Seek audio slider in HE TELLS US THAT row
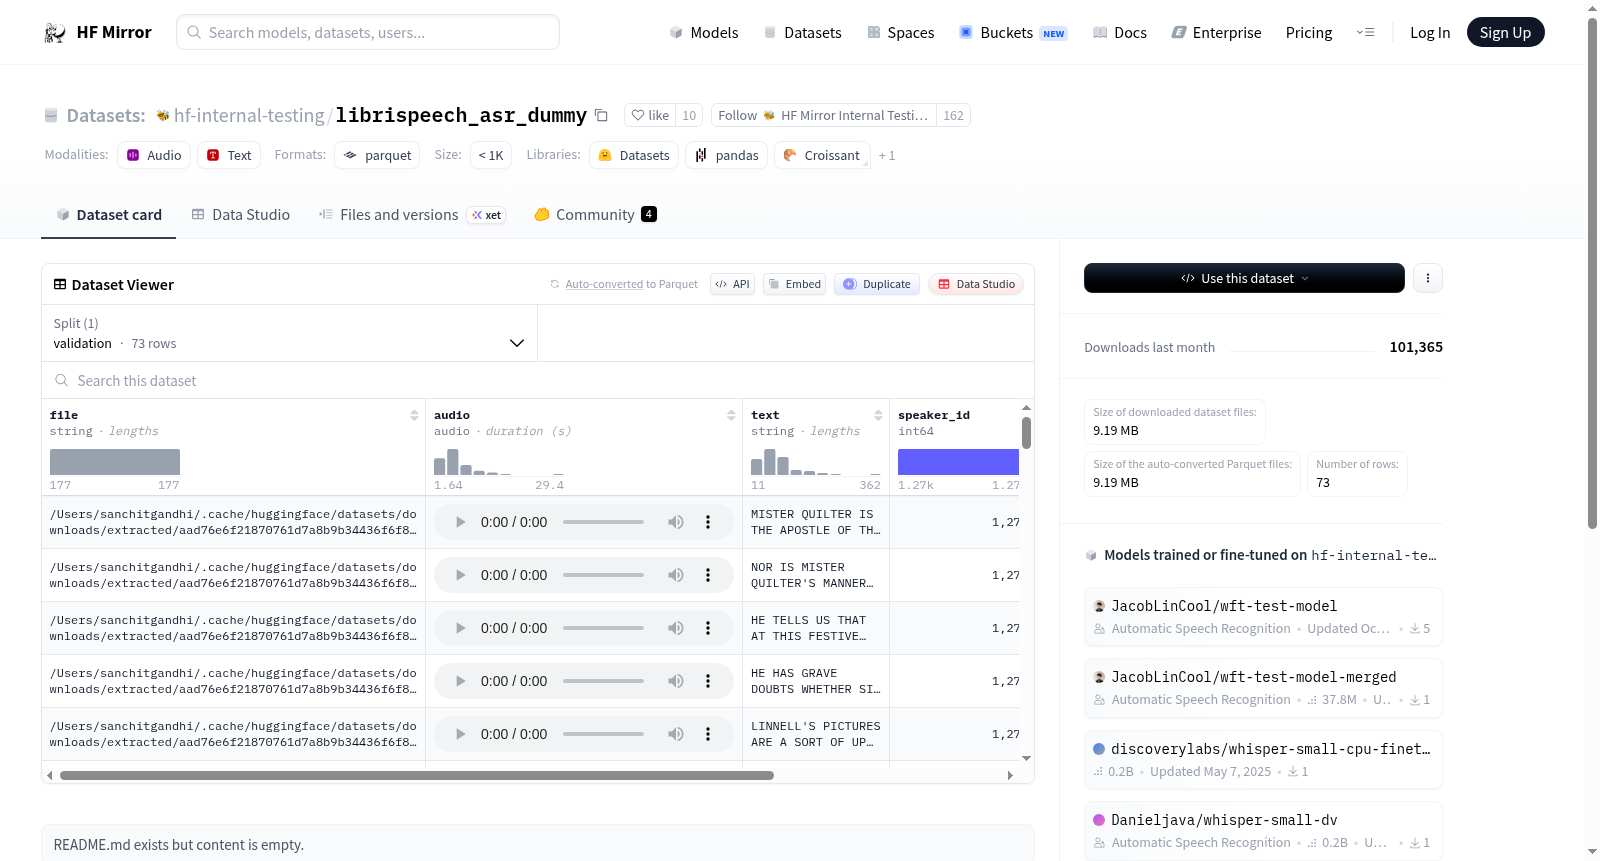Image resolution: width=1600 pixels, height=861 pixels. pos(603,628)
